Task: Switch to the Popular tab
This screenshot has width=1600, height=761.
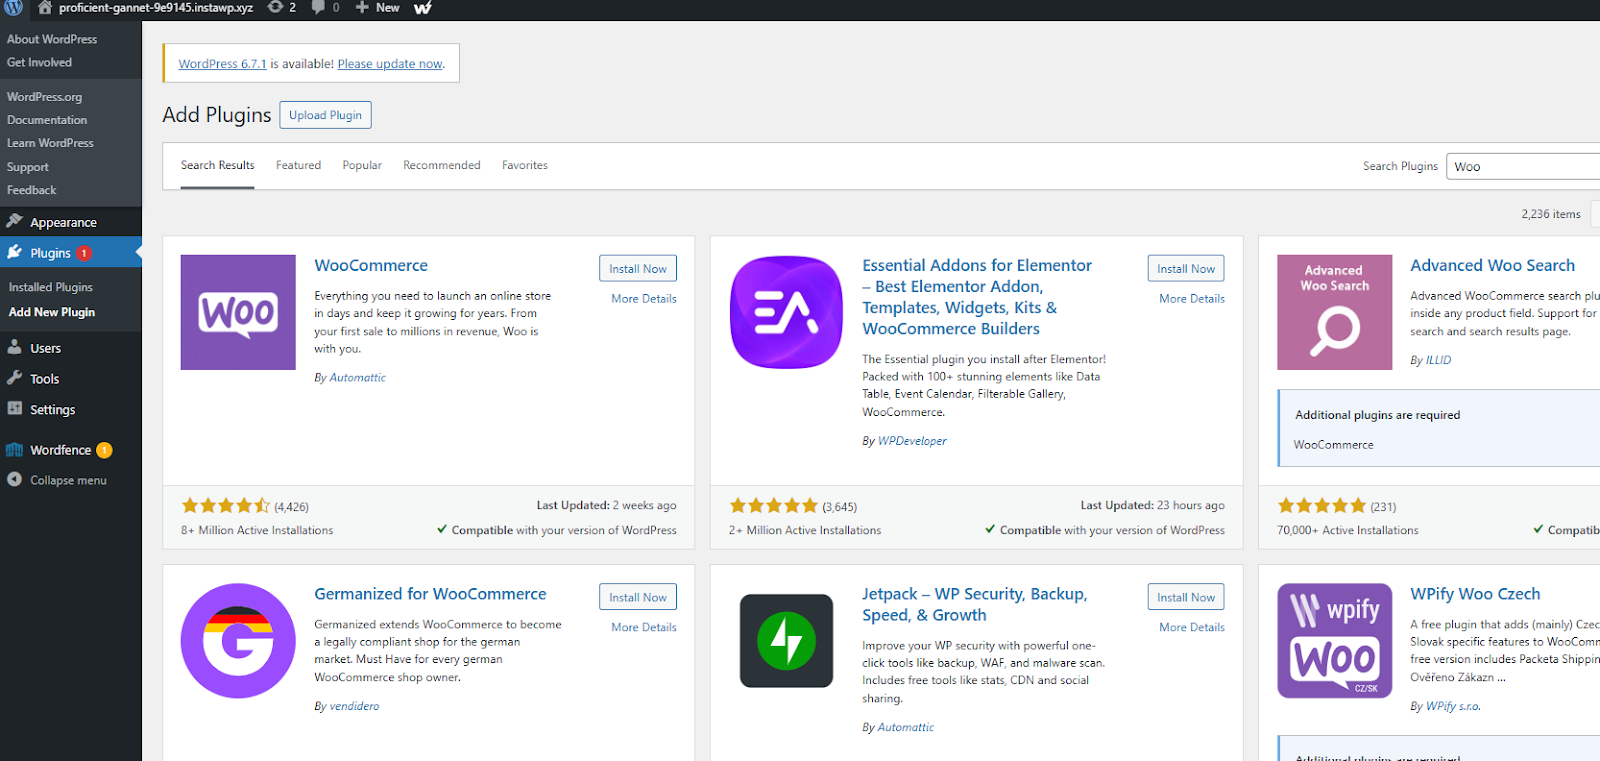Action: click(x=362, y=165)
